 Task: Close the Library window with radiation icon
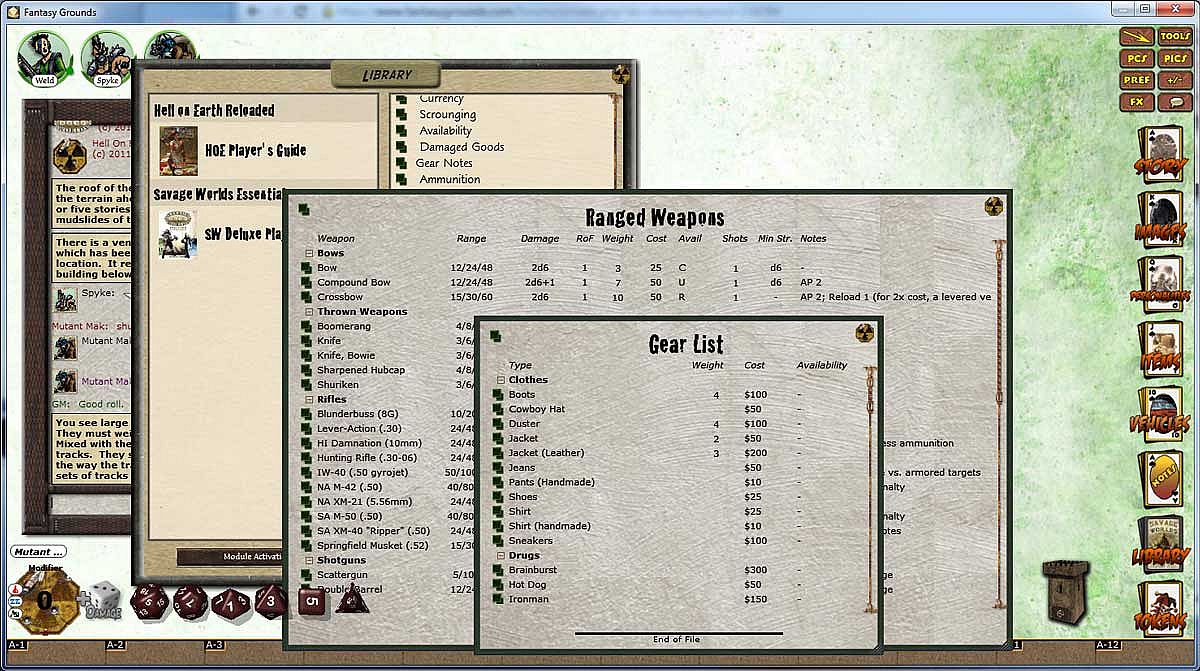[620, 73]
